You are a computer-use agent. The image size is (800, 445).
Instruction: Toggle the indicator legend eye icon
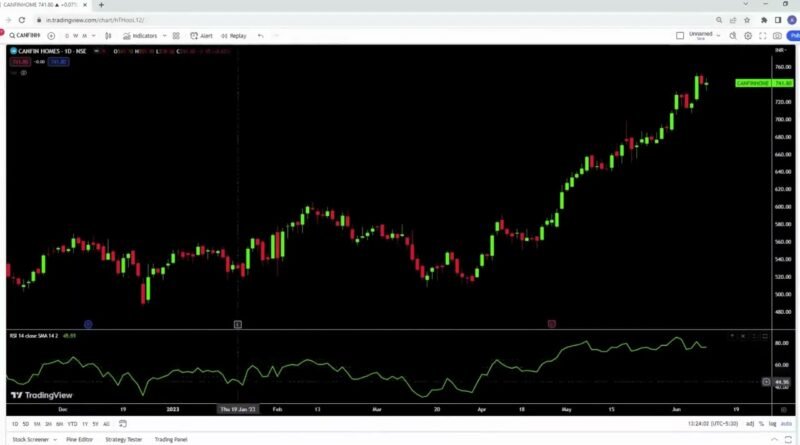23,73
